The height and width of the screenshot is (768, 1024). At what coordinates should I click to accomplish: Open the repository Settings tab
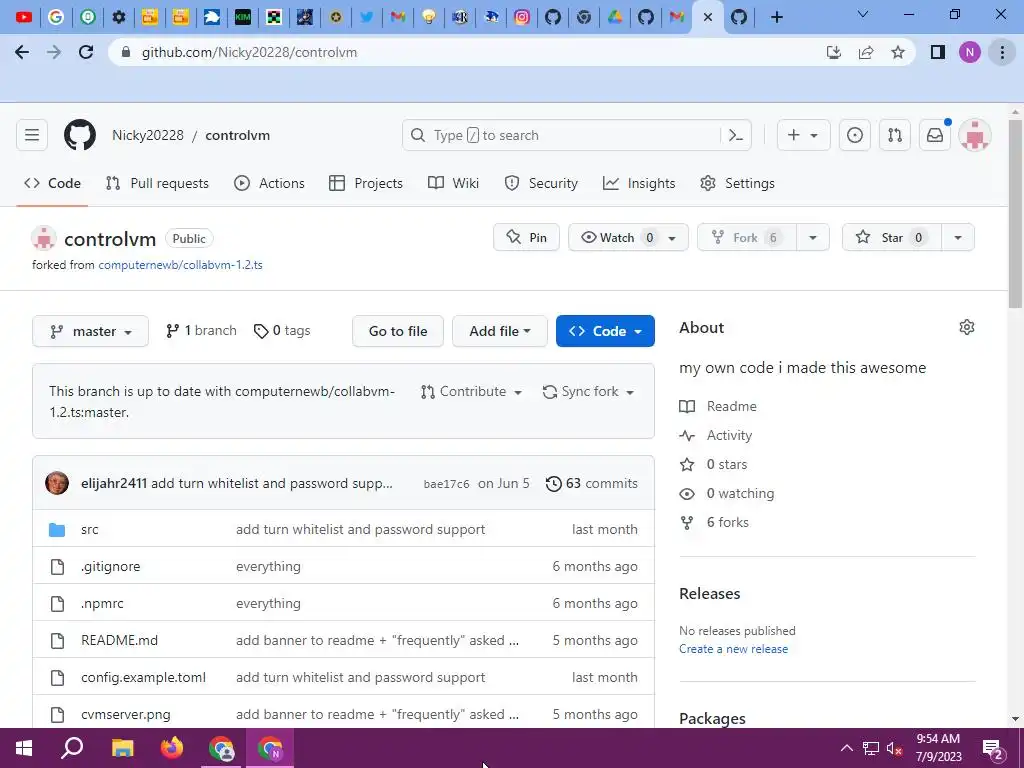click(737, 184)
